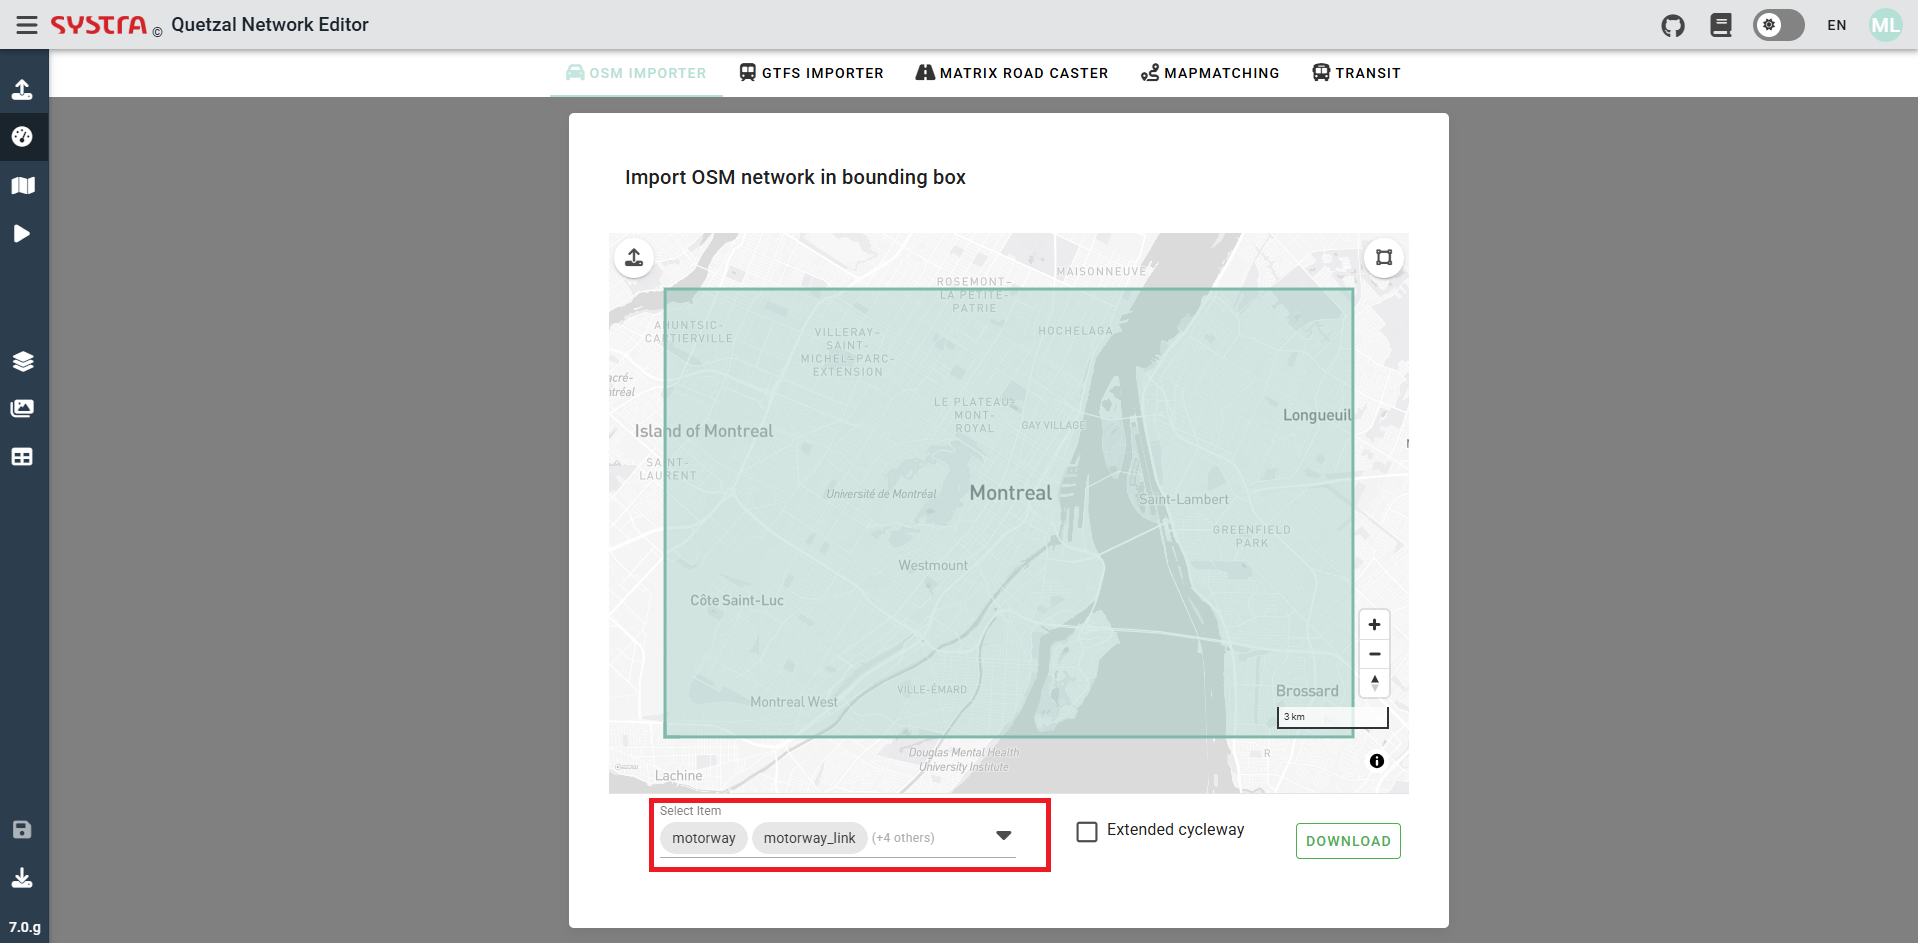Click the save icon in sidebar
This screenshot has width=1918, height=943.
tap(22, 829)
